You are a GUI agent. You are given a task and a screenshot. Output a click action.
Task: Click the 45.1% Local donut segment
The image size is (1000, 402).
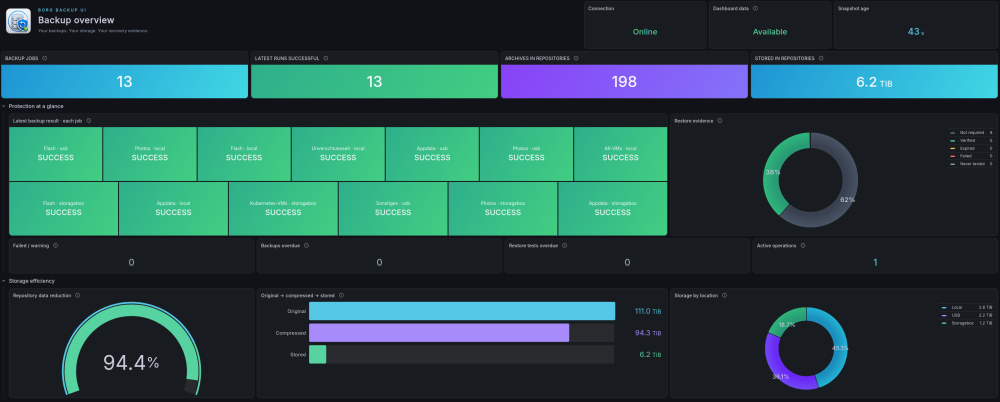click(x=840, y=348)
